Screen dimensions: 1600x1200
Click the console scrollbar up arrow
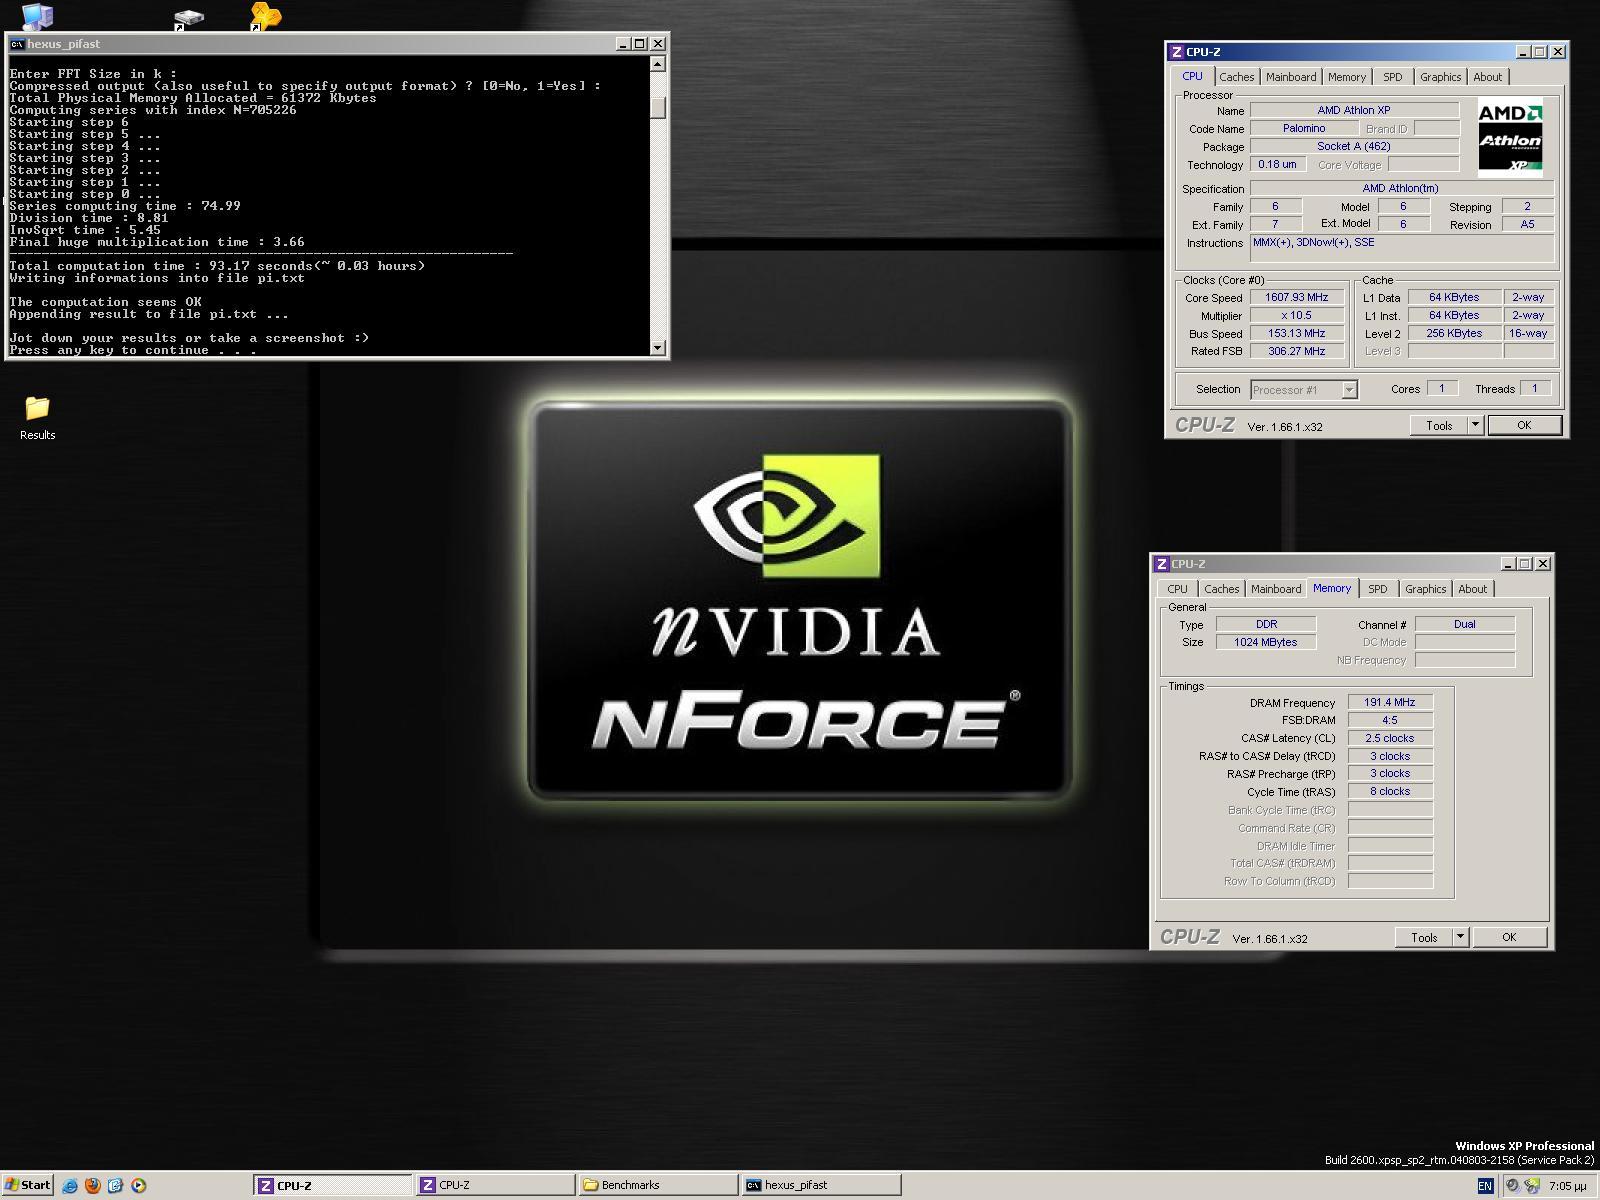[657, 64]
